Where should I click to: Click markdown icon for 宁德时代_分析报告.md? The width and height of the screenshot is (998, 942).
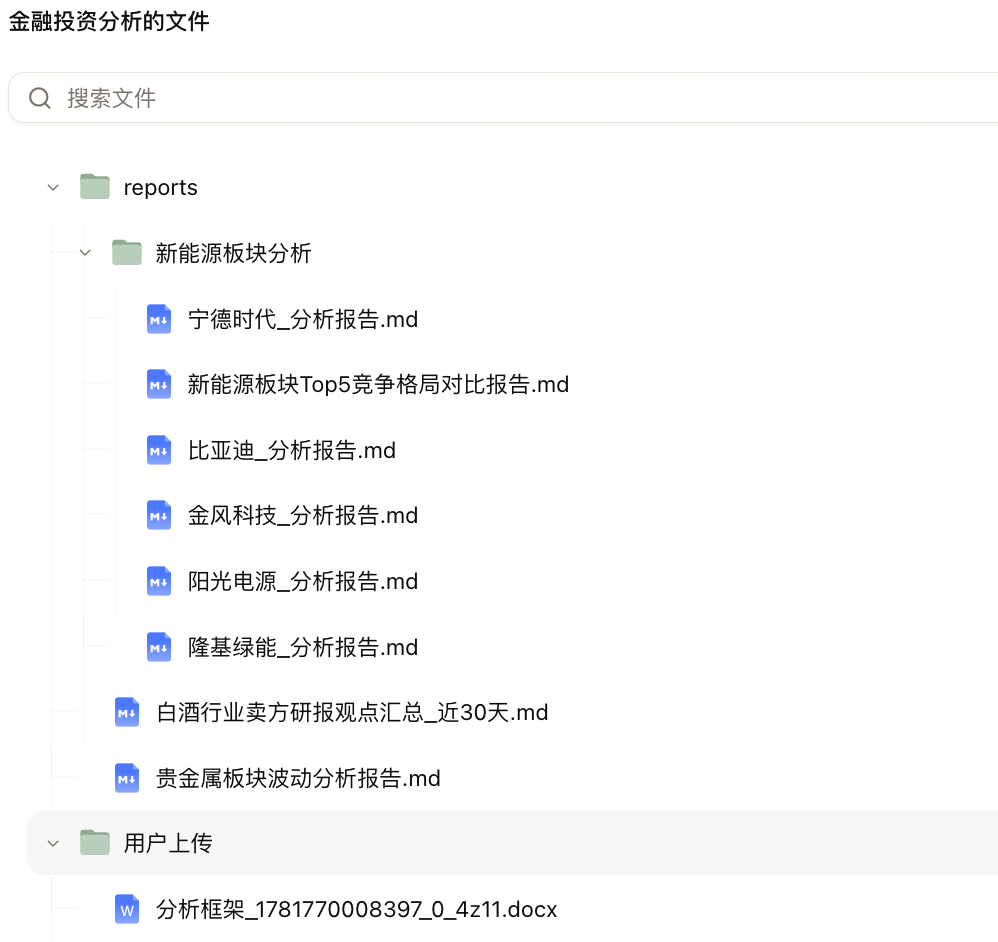(158, 319)
